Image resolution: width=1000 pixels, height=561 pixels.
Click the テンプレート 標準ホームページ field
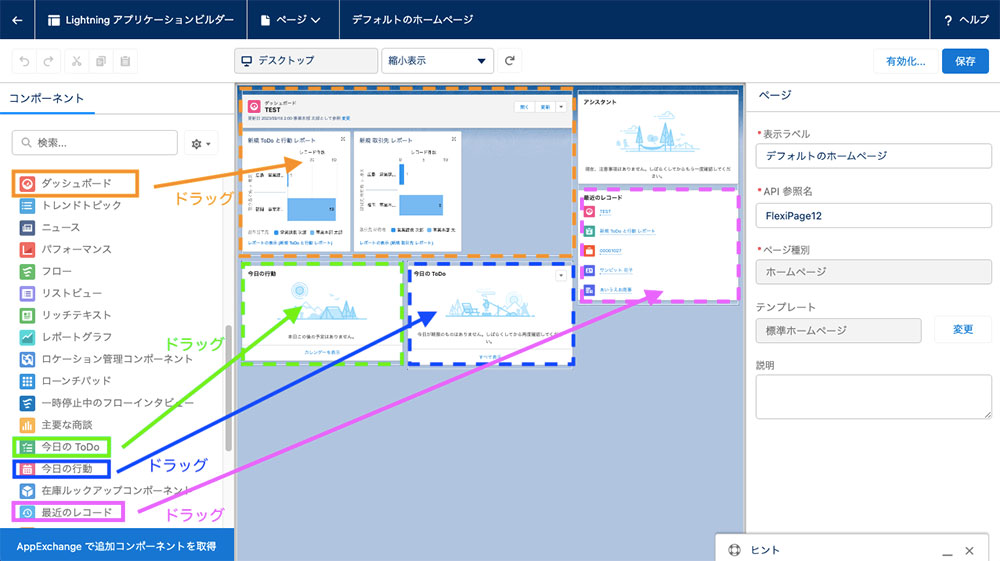[838, 330]
